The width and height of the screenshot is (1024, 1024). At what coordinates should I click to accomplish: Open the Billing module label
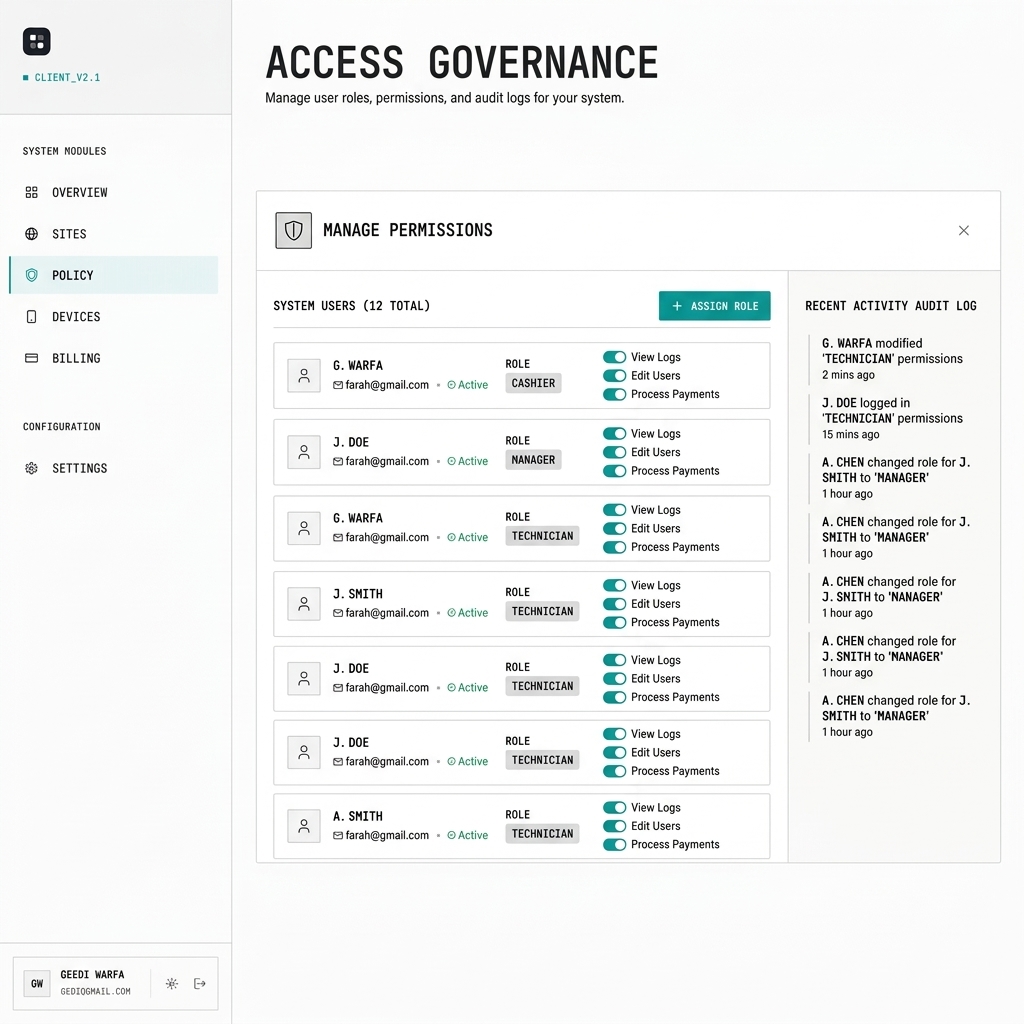[76, 358]
